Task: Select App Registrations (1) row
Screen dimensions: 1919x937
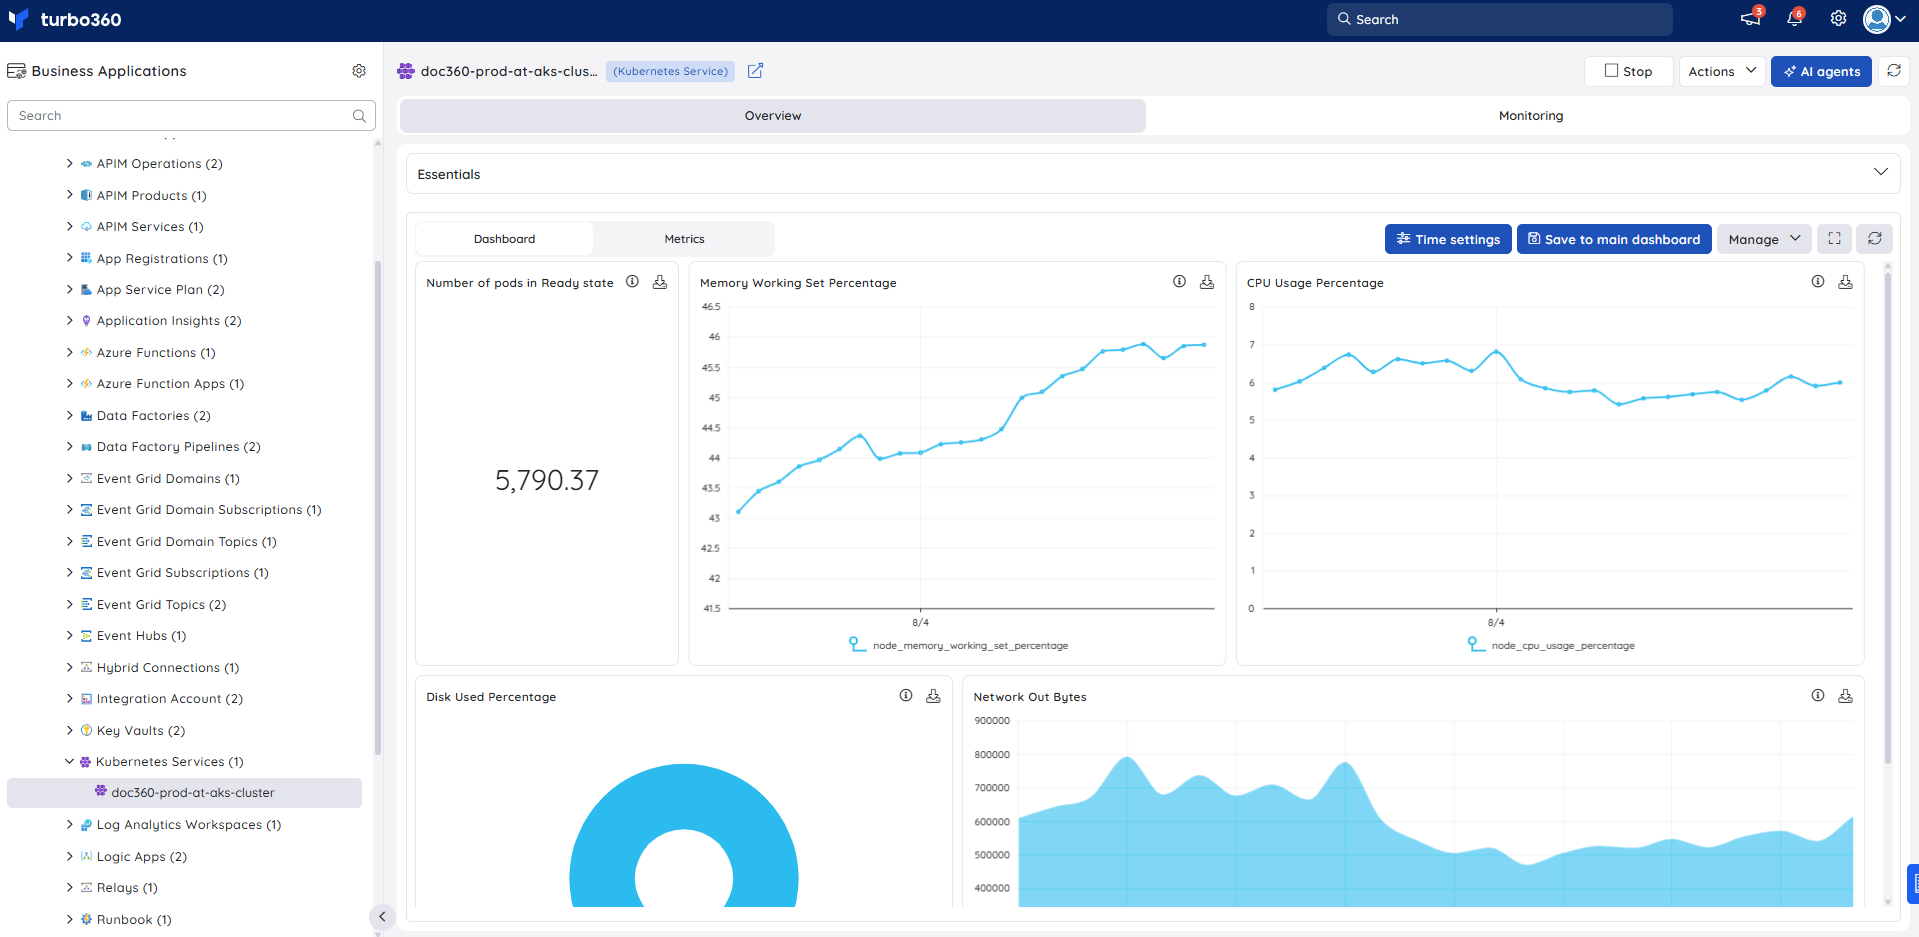Action: (162, 258)
